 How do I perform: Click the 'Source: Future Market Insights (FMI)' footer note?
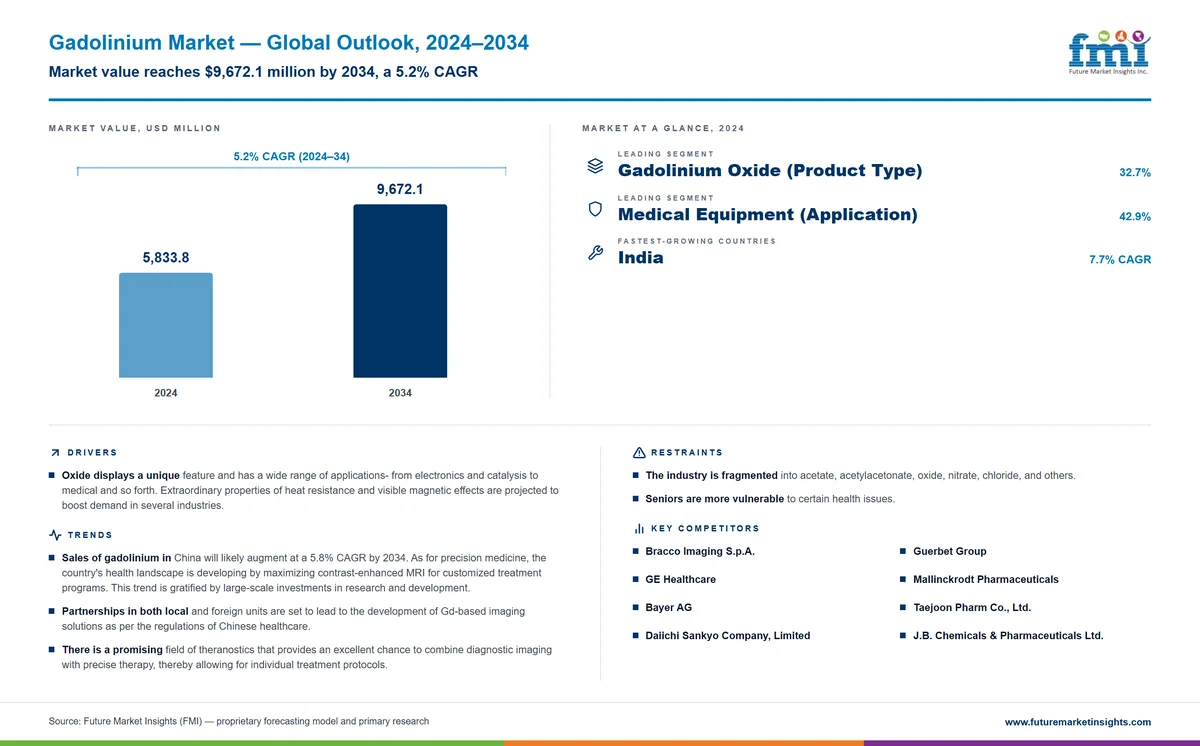tap(239, 721)
